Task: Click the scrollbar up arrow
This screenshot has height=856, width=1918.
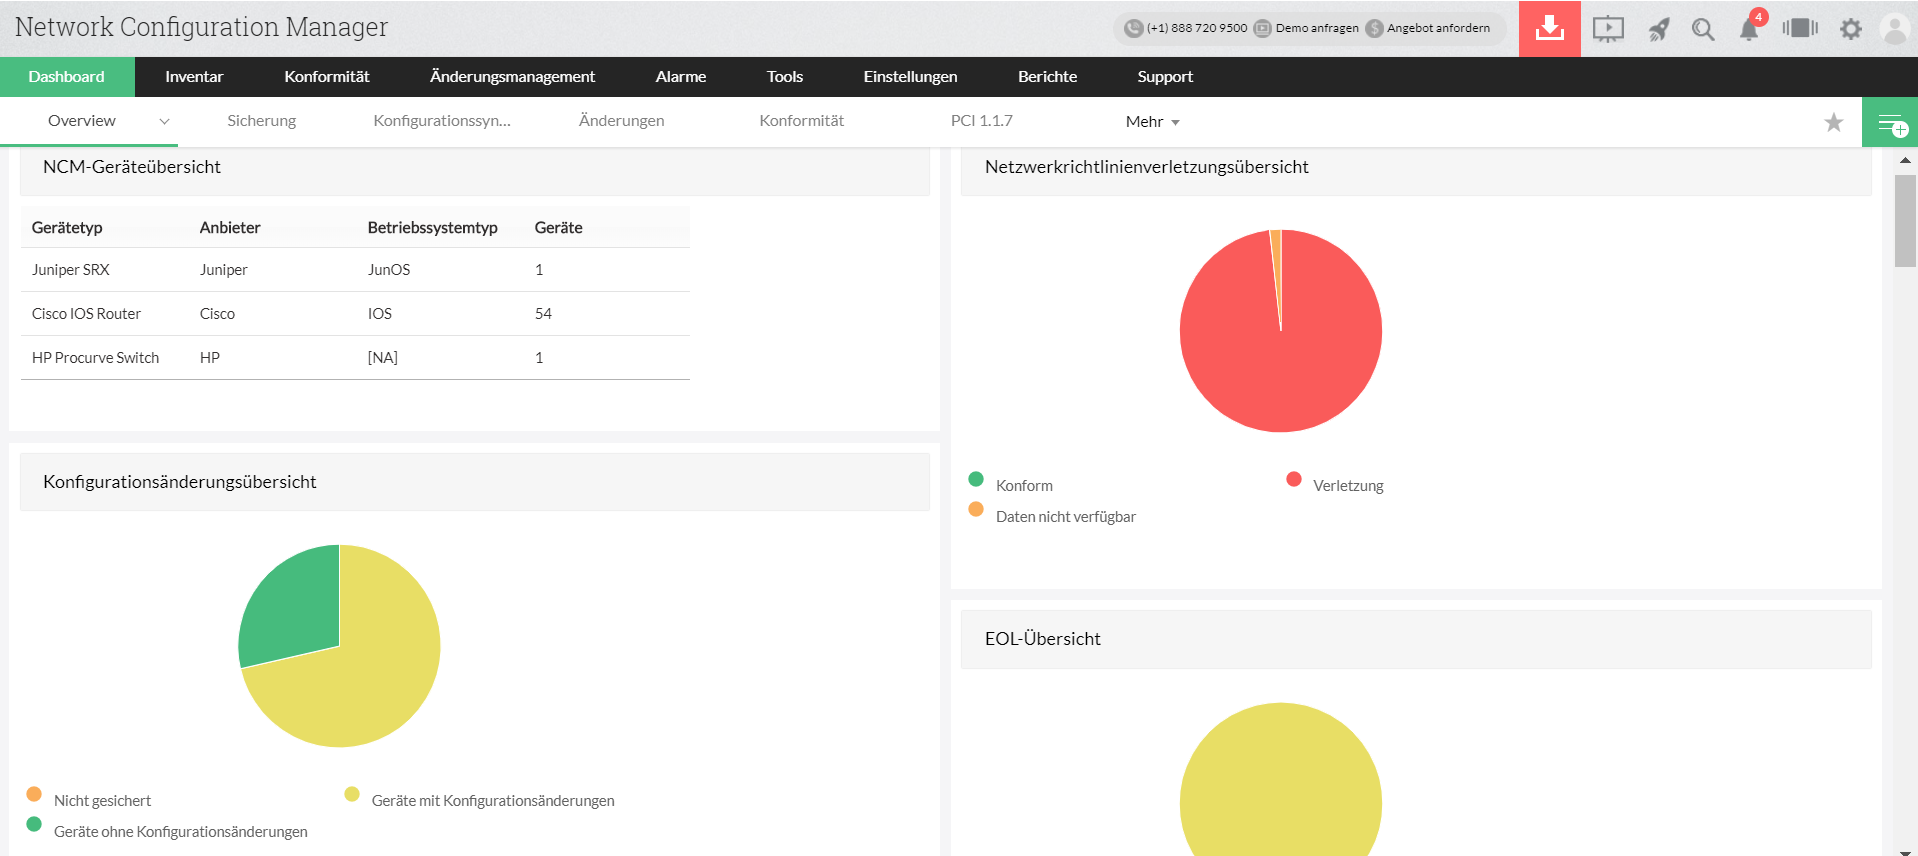Action: point(1905,160)
